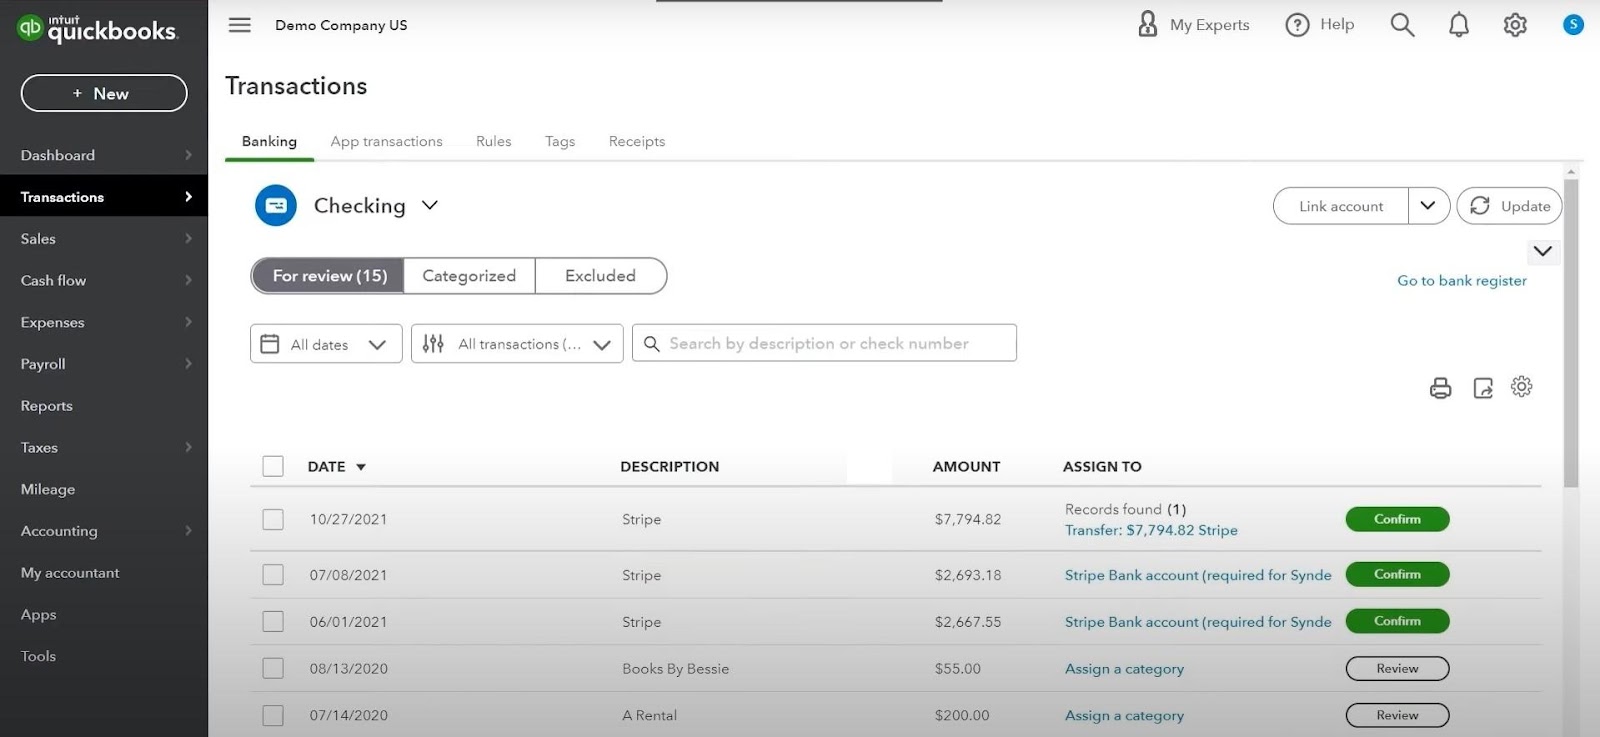The image size is (1600, 737).
Task: Toggle the hamburger navigation menu
Action: pos(240,25)
